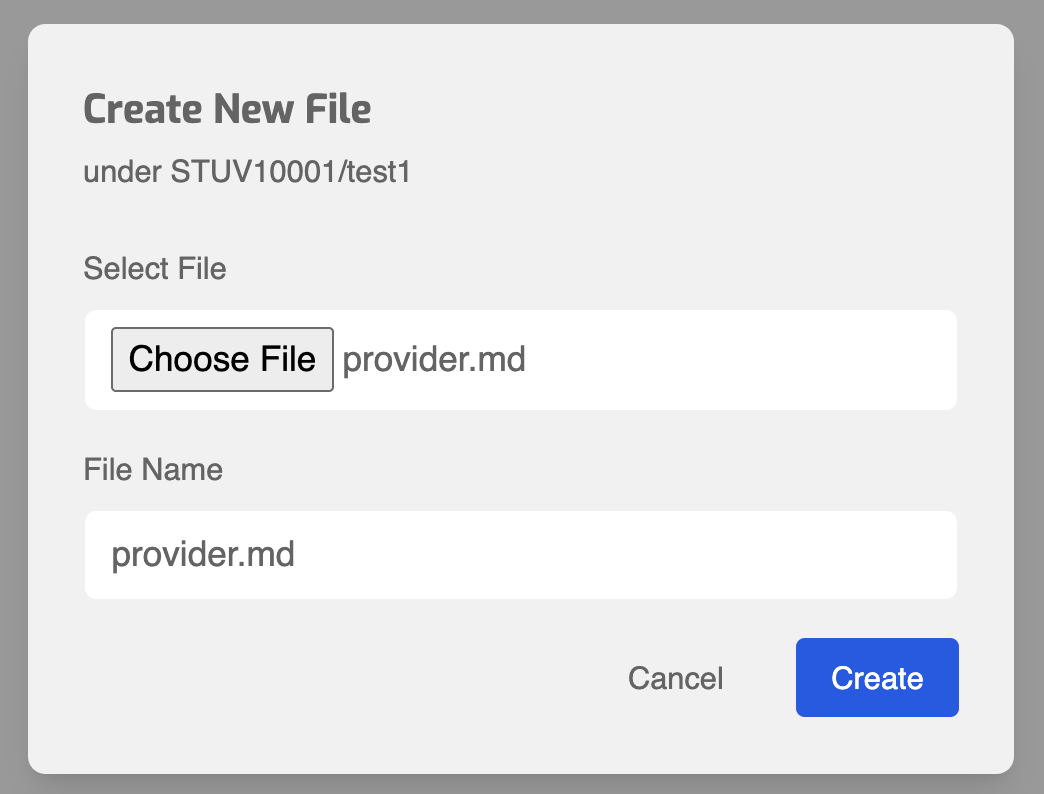1044x794 pixels.
Task: Click empty dialog space left of Cancel
Action: tap(350, 678)
